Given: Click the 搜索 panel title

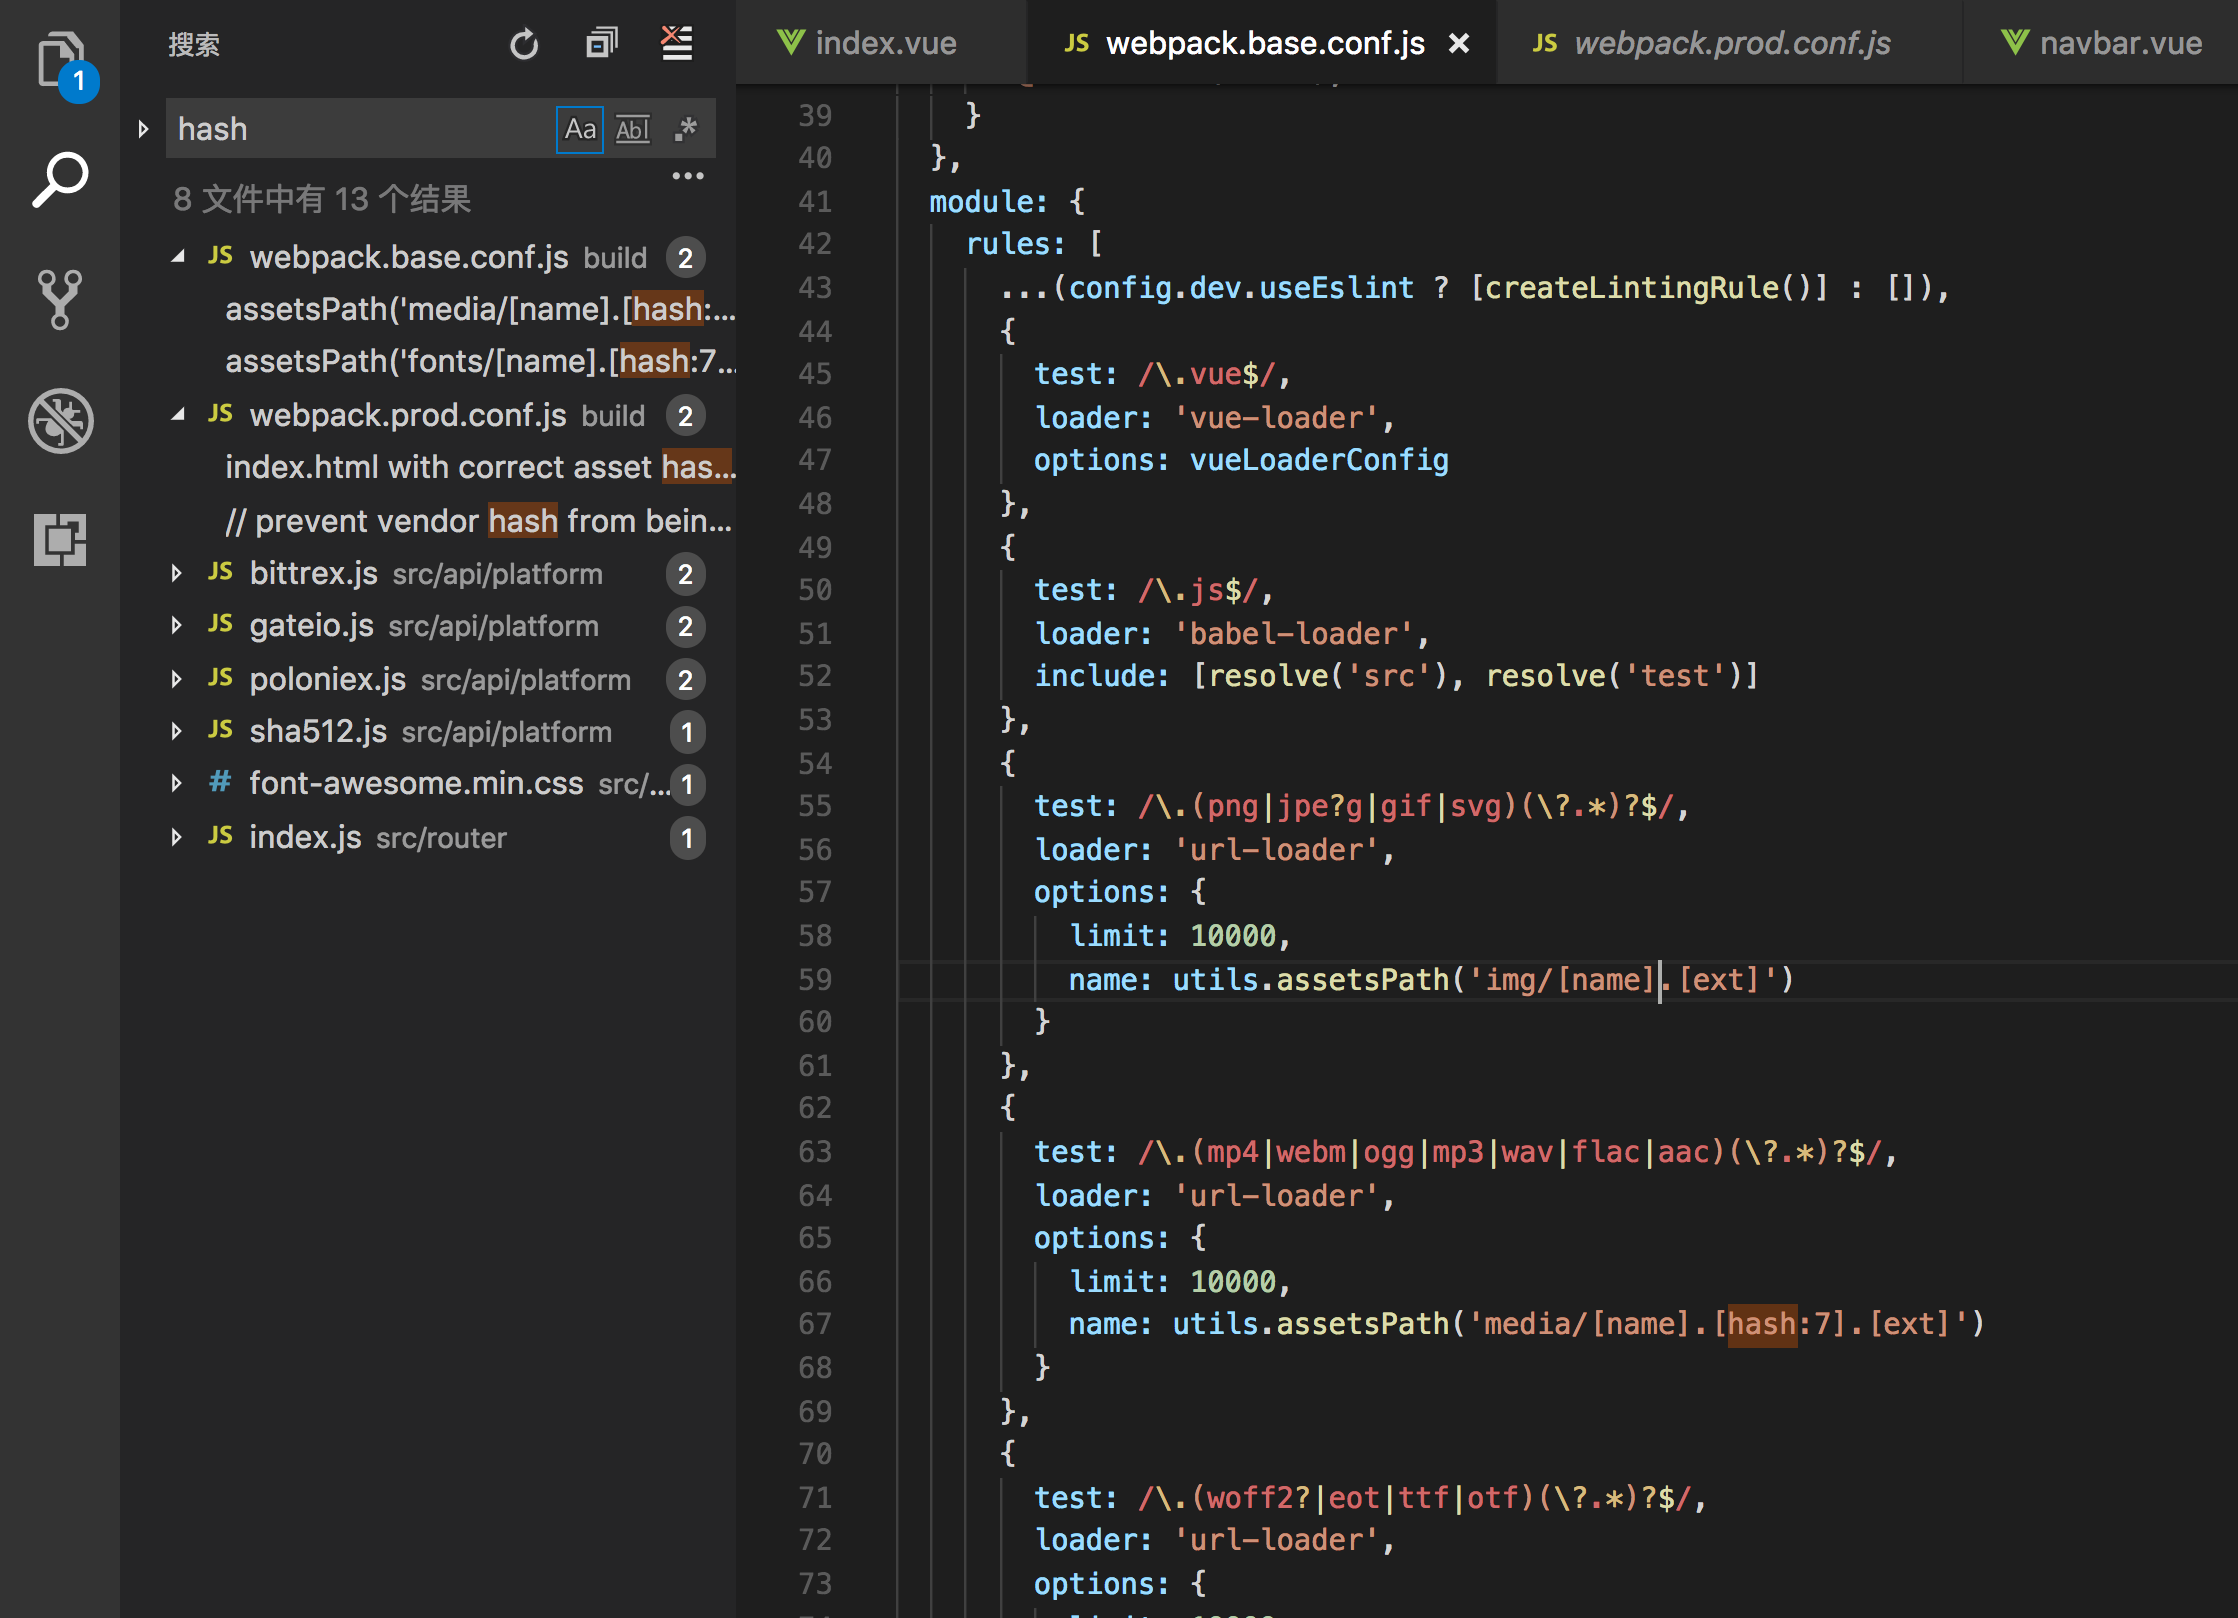Looking at the screenshot, I should (194, 44).
